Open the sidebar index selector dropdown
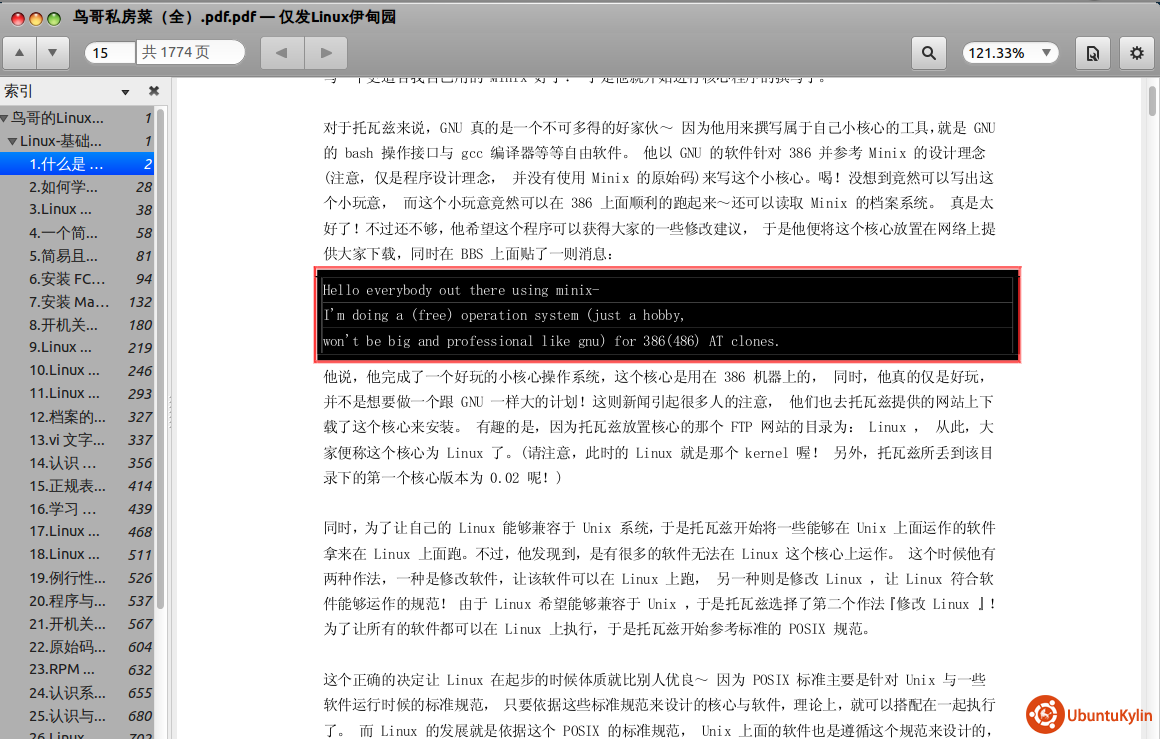 126,92
